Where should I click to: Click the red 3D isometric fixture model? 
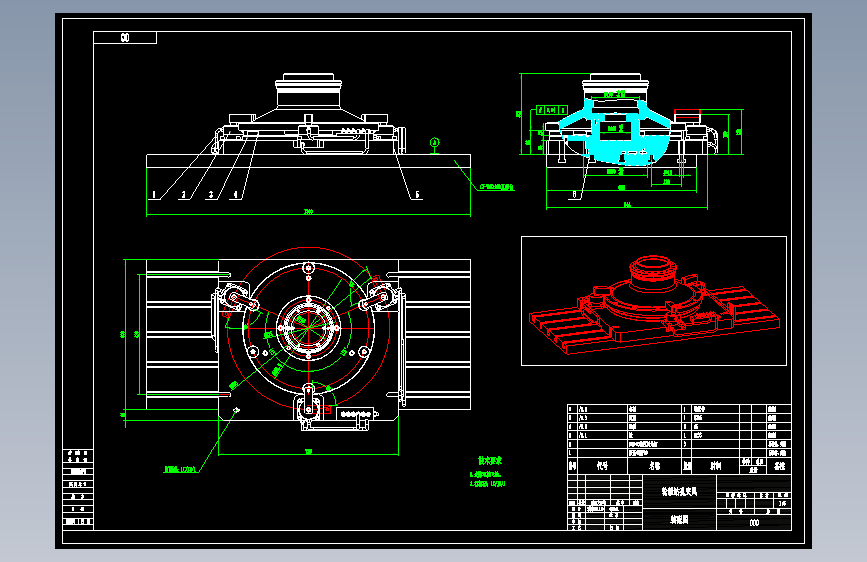(654, 304)
